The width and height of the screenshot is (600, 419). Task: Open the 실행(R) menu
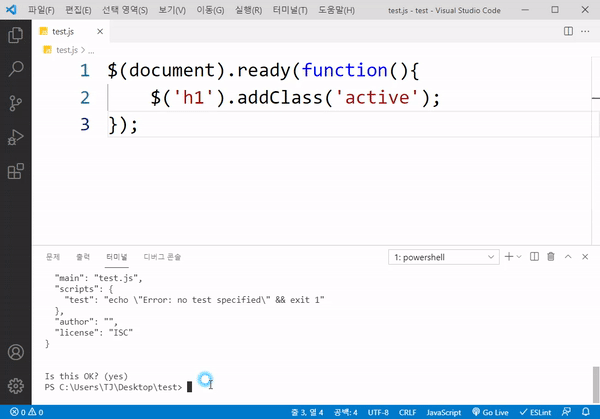point(248,10)
